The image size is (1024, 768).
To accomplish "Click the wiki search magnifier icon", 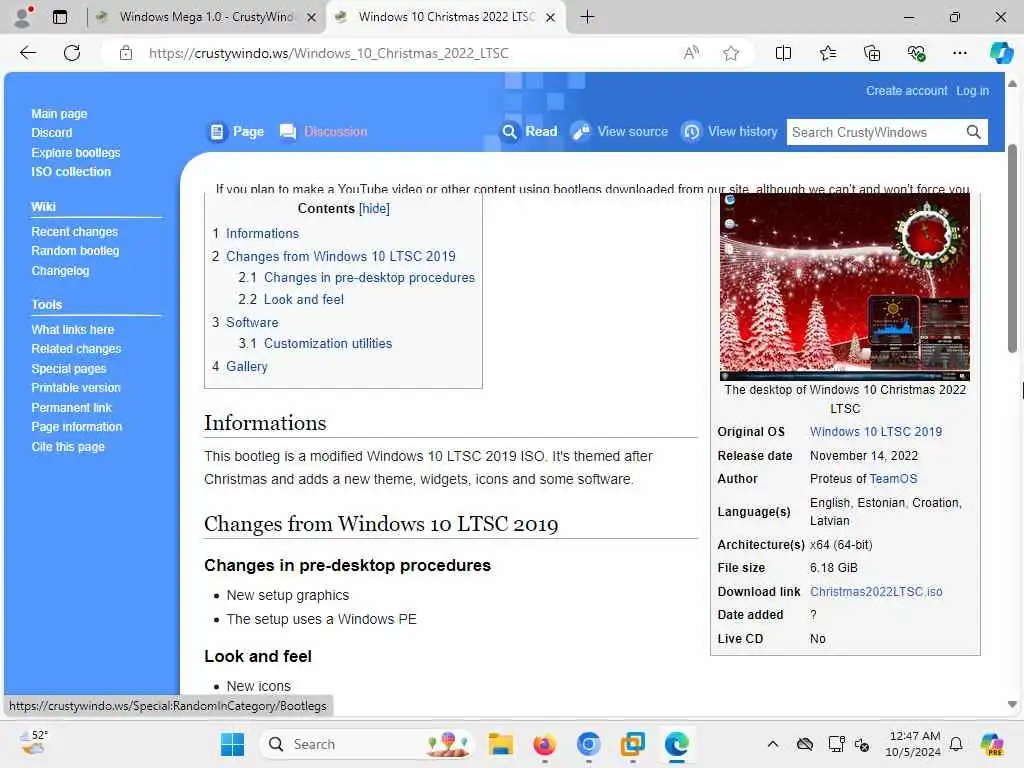I will pyautogui.click(x=973, y=132).
